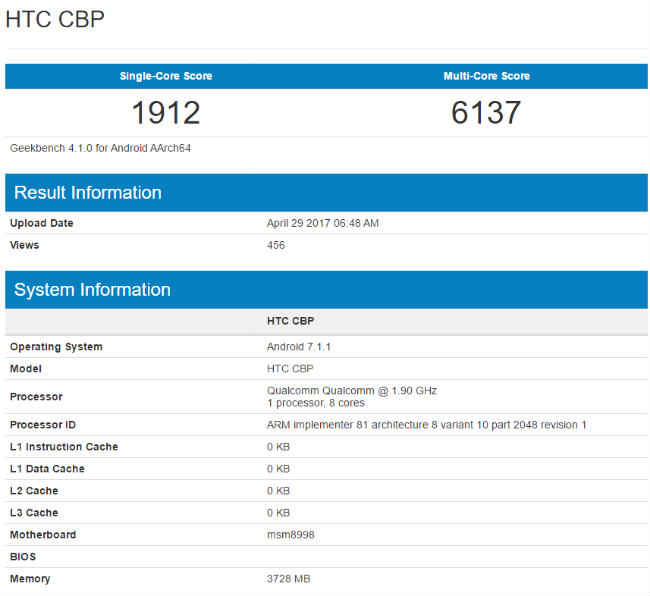This screenshot has height=596, width=650.
Task: Select the Android 7.1.1 value
Action: pos(298,346)
